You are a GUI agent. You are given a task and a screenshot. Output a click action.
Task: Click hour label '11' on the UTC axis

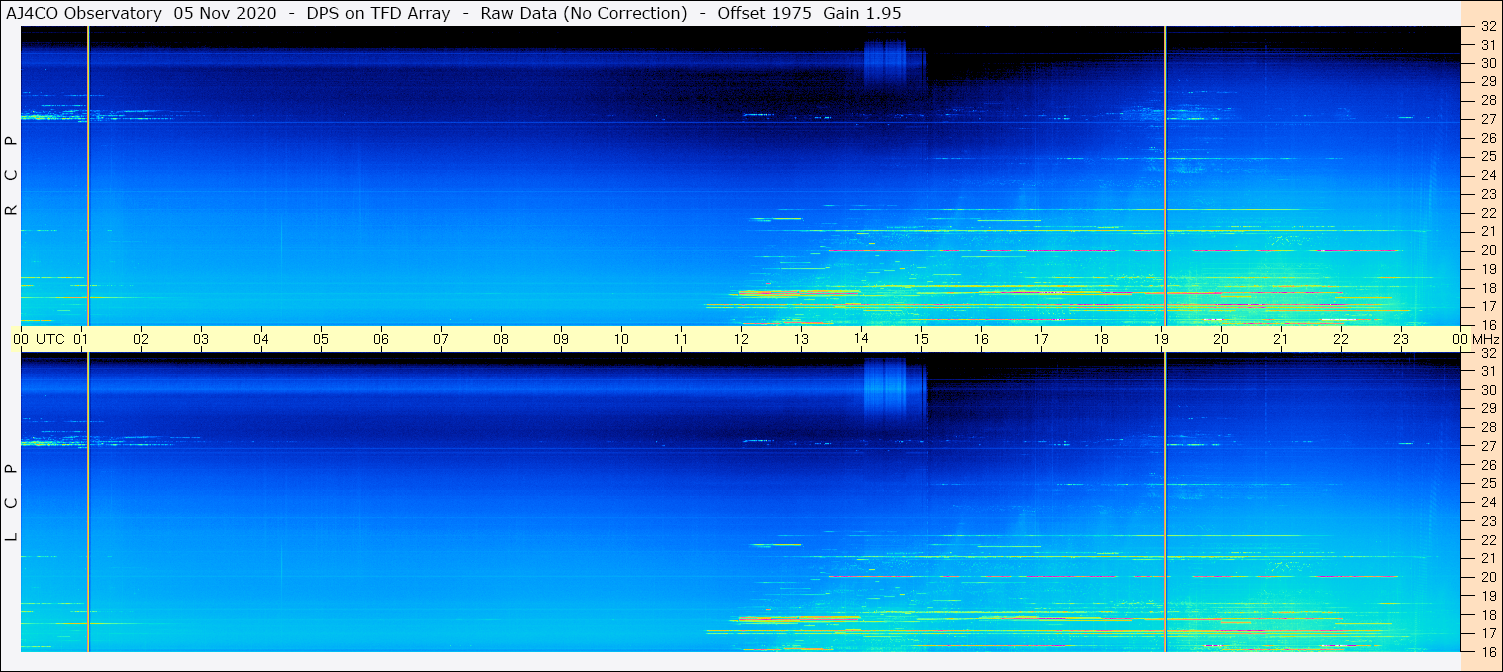pos(681,339)
